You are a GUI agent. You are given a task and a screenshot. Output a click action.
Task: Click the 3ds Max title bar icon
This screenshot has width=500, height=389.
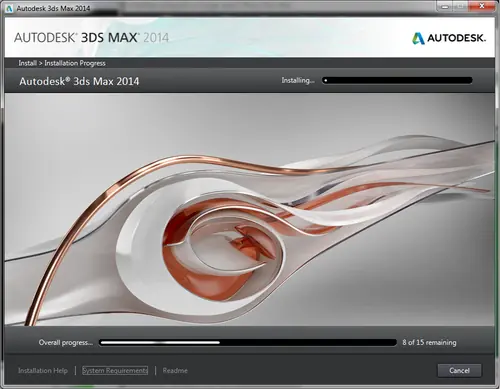[x=9, y=8]
